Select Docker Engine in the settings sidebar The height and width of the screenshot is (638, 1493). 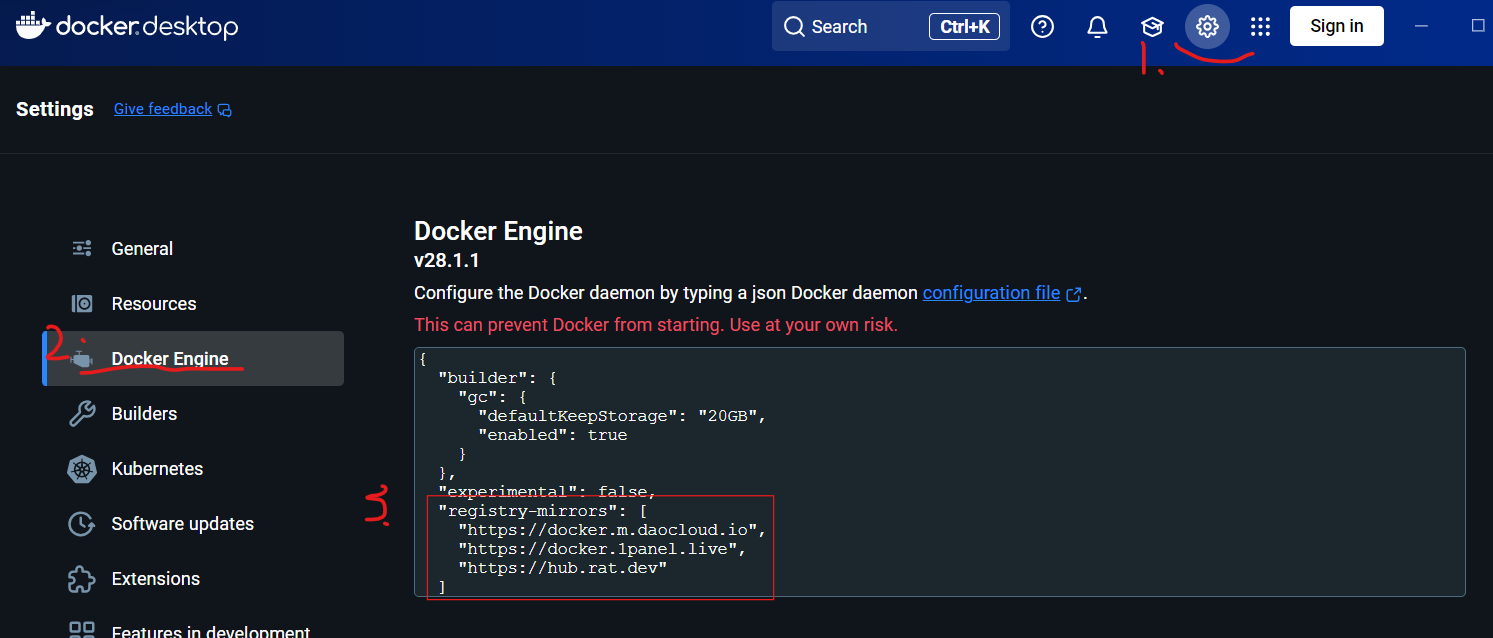point(193,359)
